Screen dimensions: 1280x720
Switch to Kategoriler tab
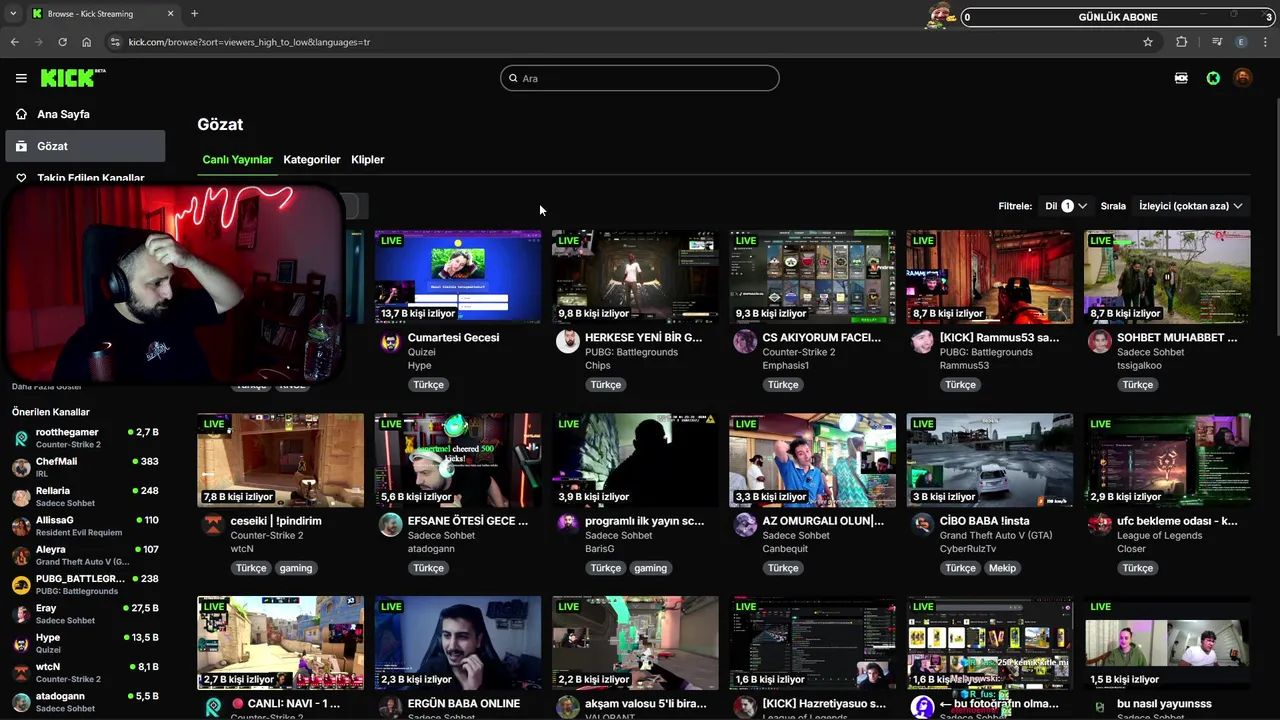(x=312, y=160)
